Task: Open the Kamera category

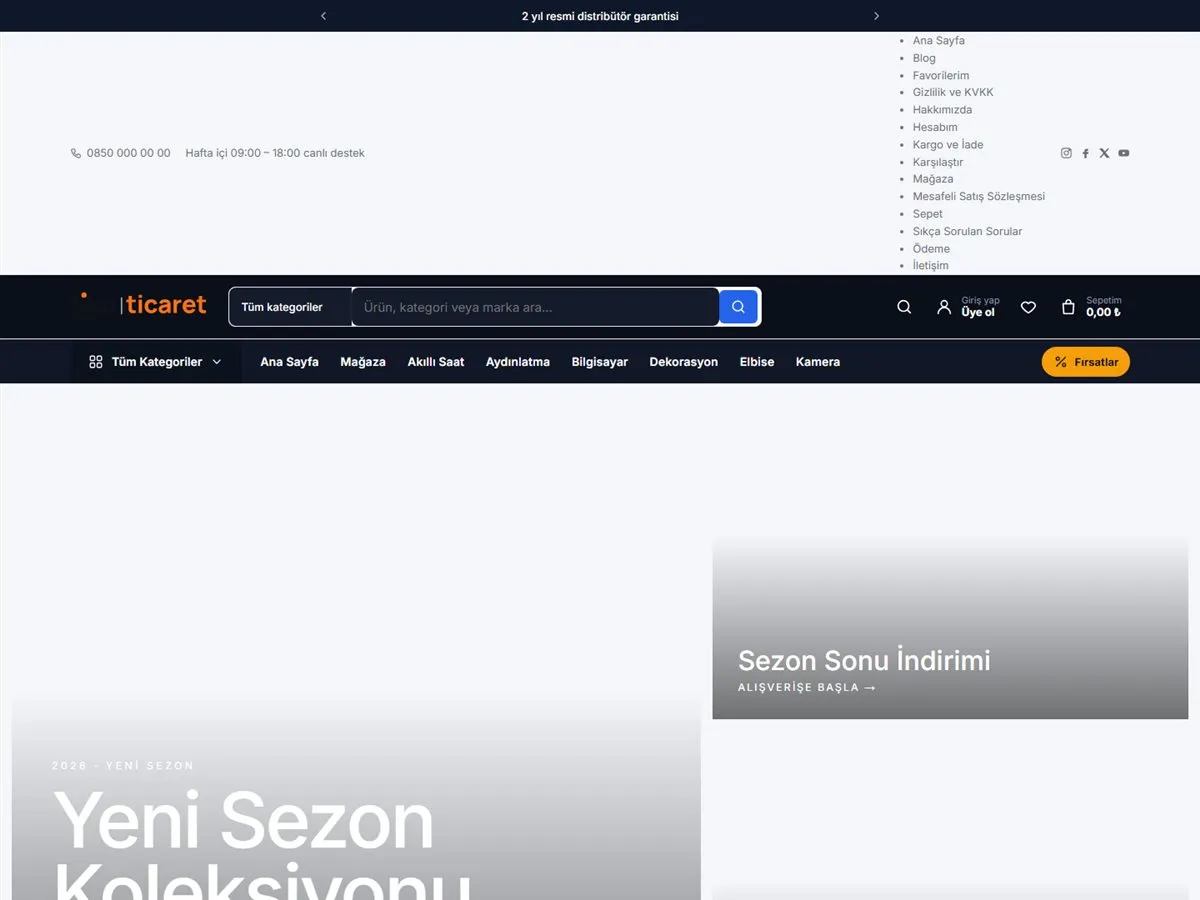Action: 818,362
